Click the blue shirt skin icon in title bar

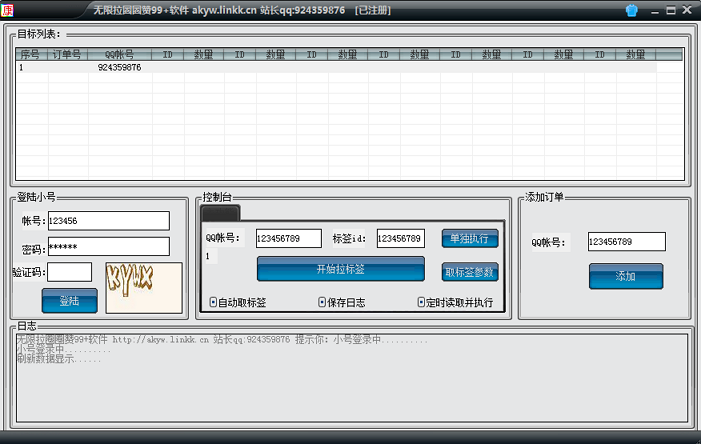click(631, 10)
